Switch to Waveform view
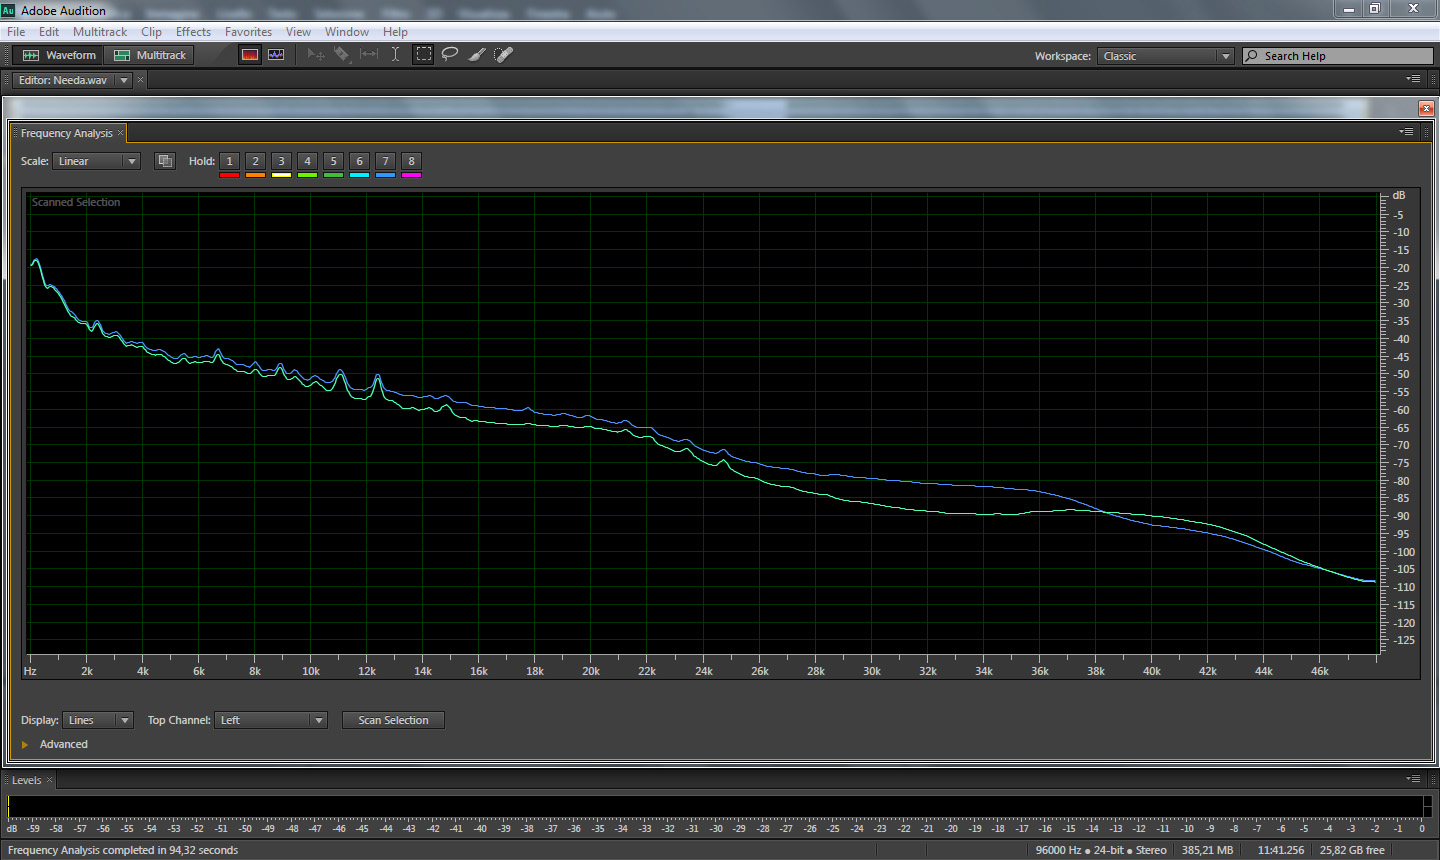This screenshot has width=1440, height=860. click(59, 55)
